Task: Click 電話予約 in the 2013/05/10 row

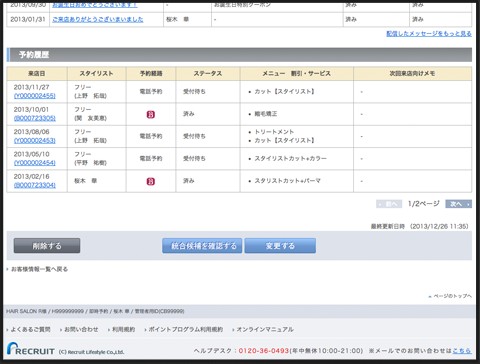Action: (x=151, y=159)
